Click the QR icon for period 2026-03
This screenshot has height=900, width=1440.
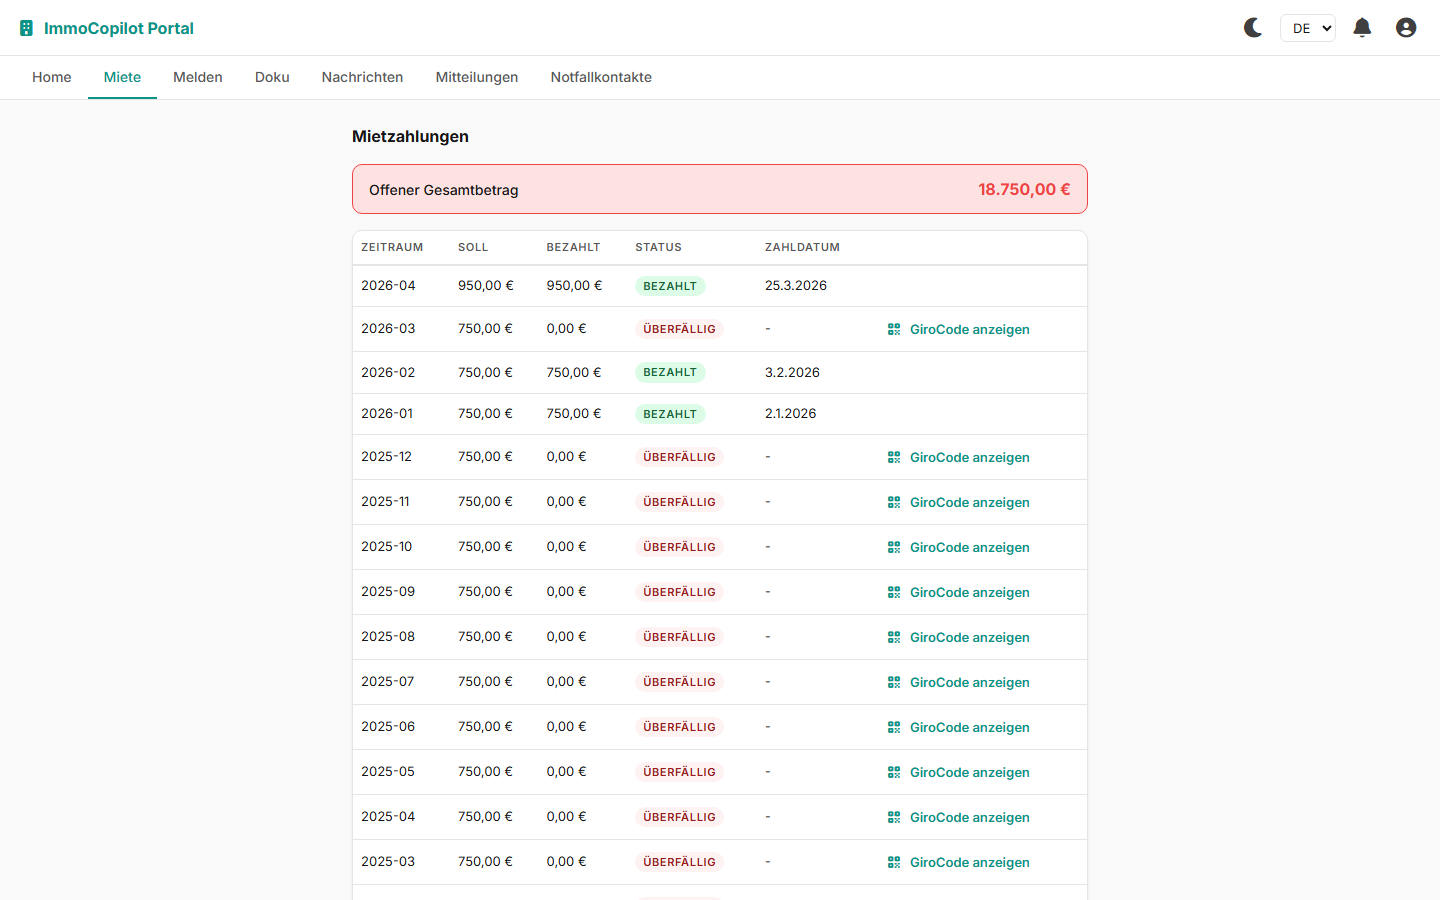(x=894, y=329)
